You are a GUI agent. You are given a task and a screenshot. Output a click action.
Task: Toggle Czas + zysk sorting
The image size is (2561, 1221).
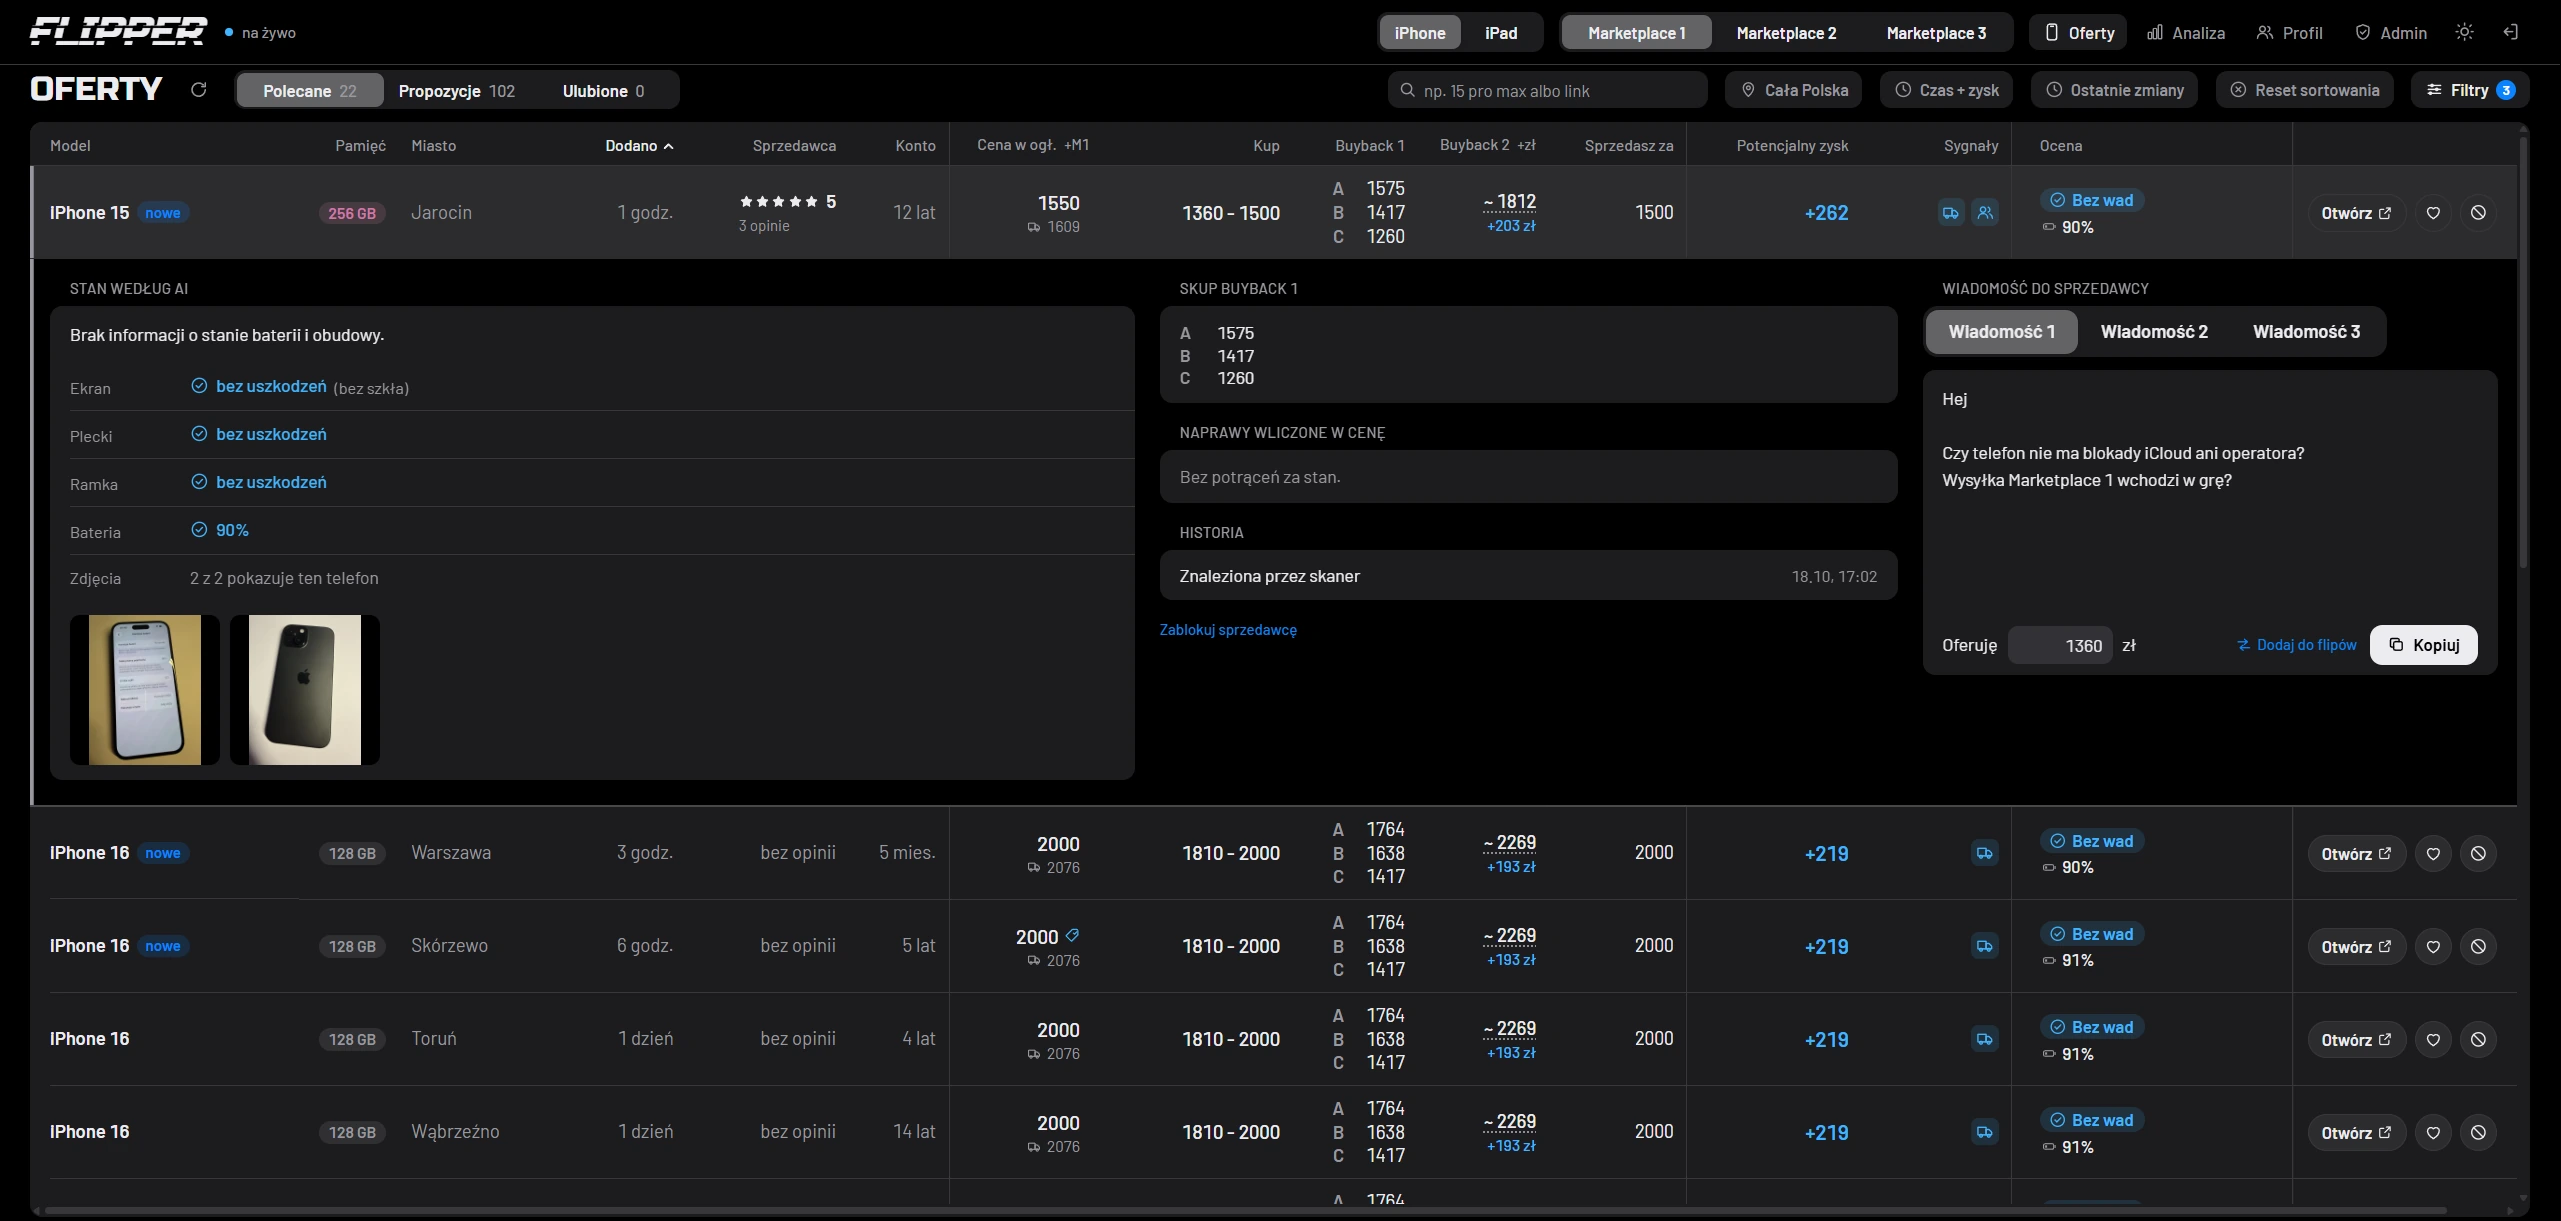[x=1947, y=90]
